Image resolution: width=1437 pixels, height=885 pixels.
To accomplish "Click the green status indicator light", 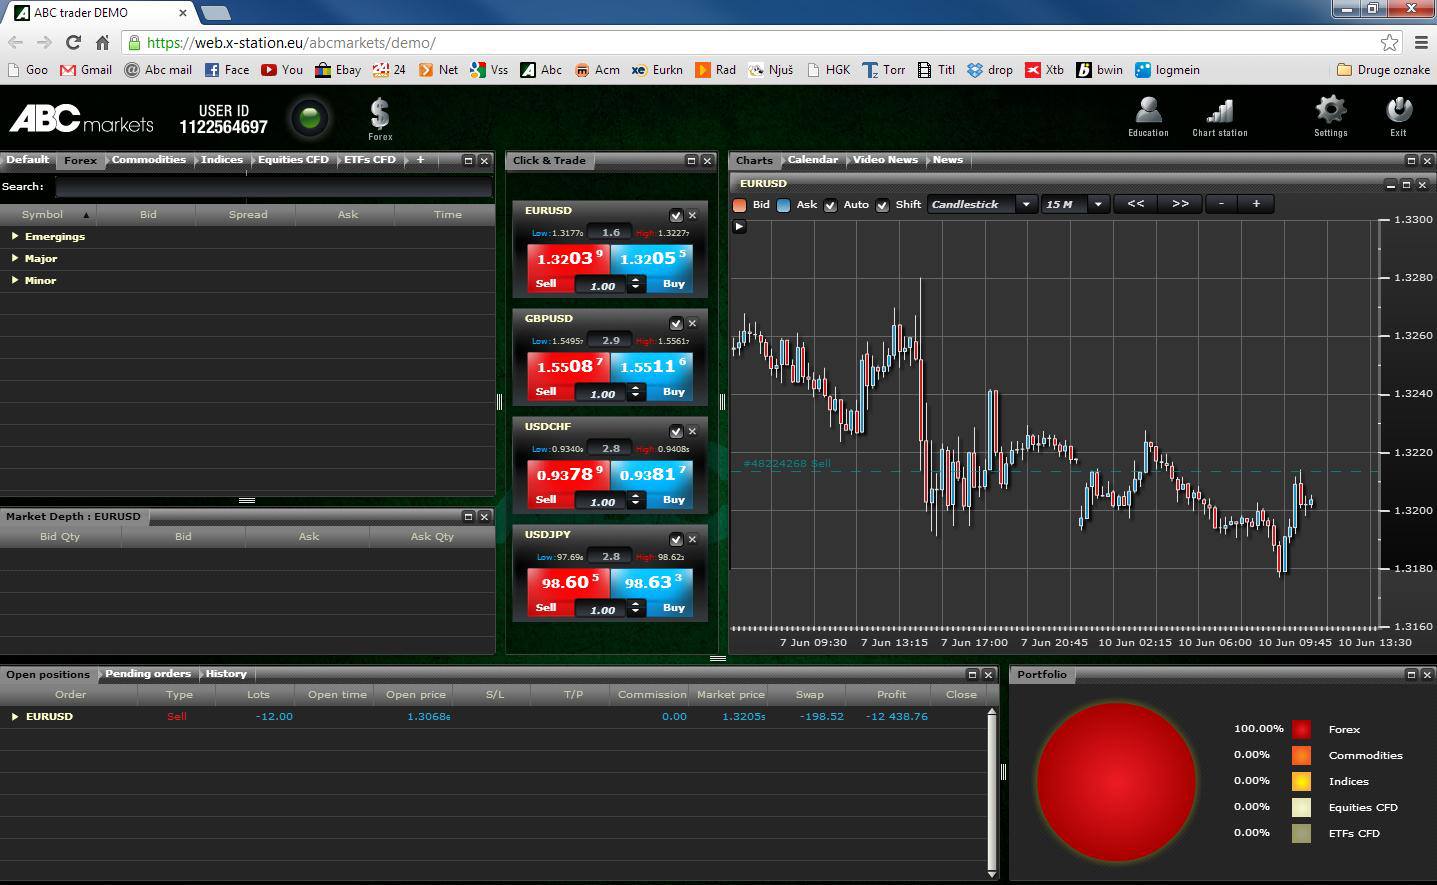I will pyautogui.click(x=309, y=118).
